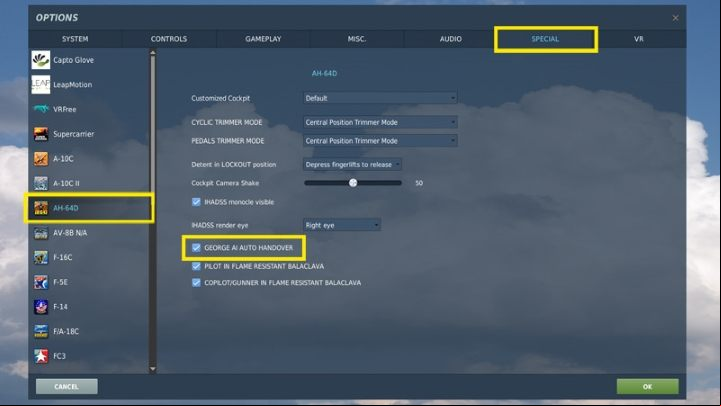Click the IHADSS render eye label
Screen dimensions: 721x406
220,225
